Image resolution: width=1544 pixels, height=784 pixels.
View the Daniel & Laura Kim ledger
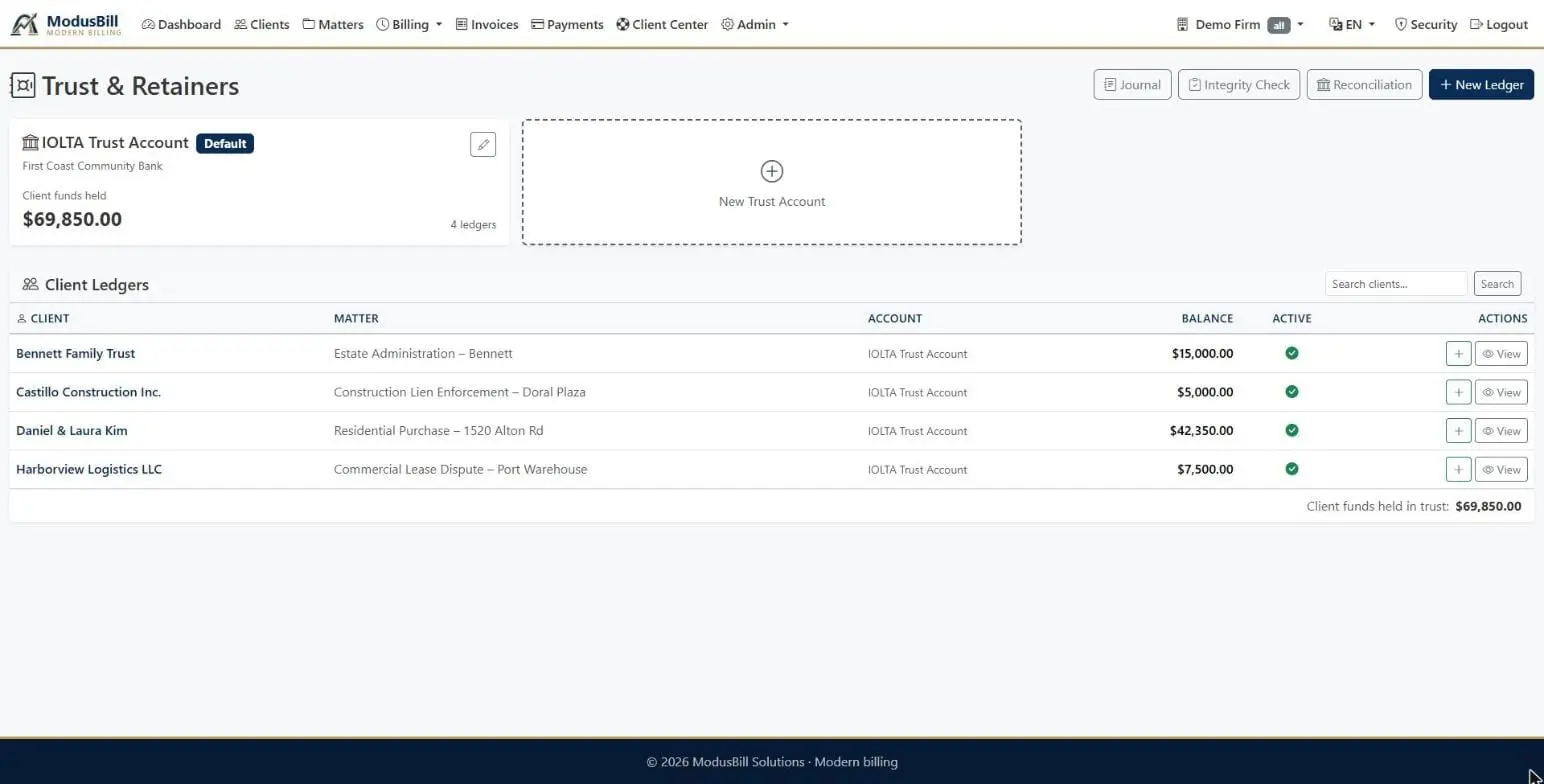1501,431
